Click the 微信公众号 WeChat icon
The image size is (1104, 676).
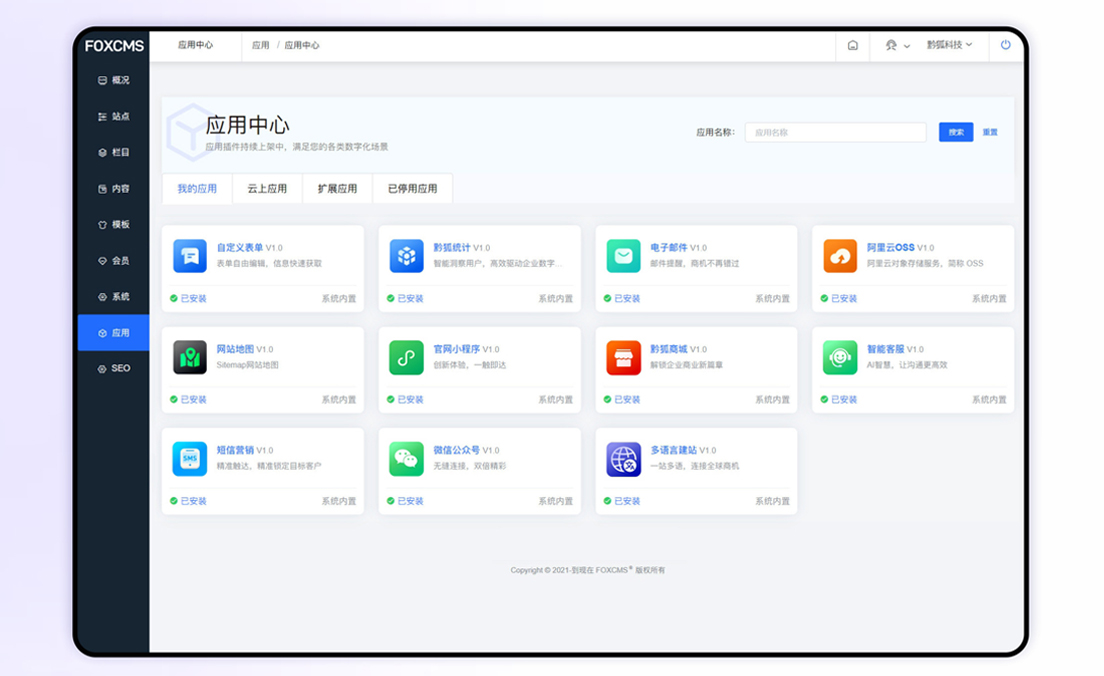(x=406, y=458)
